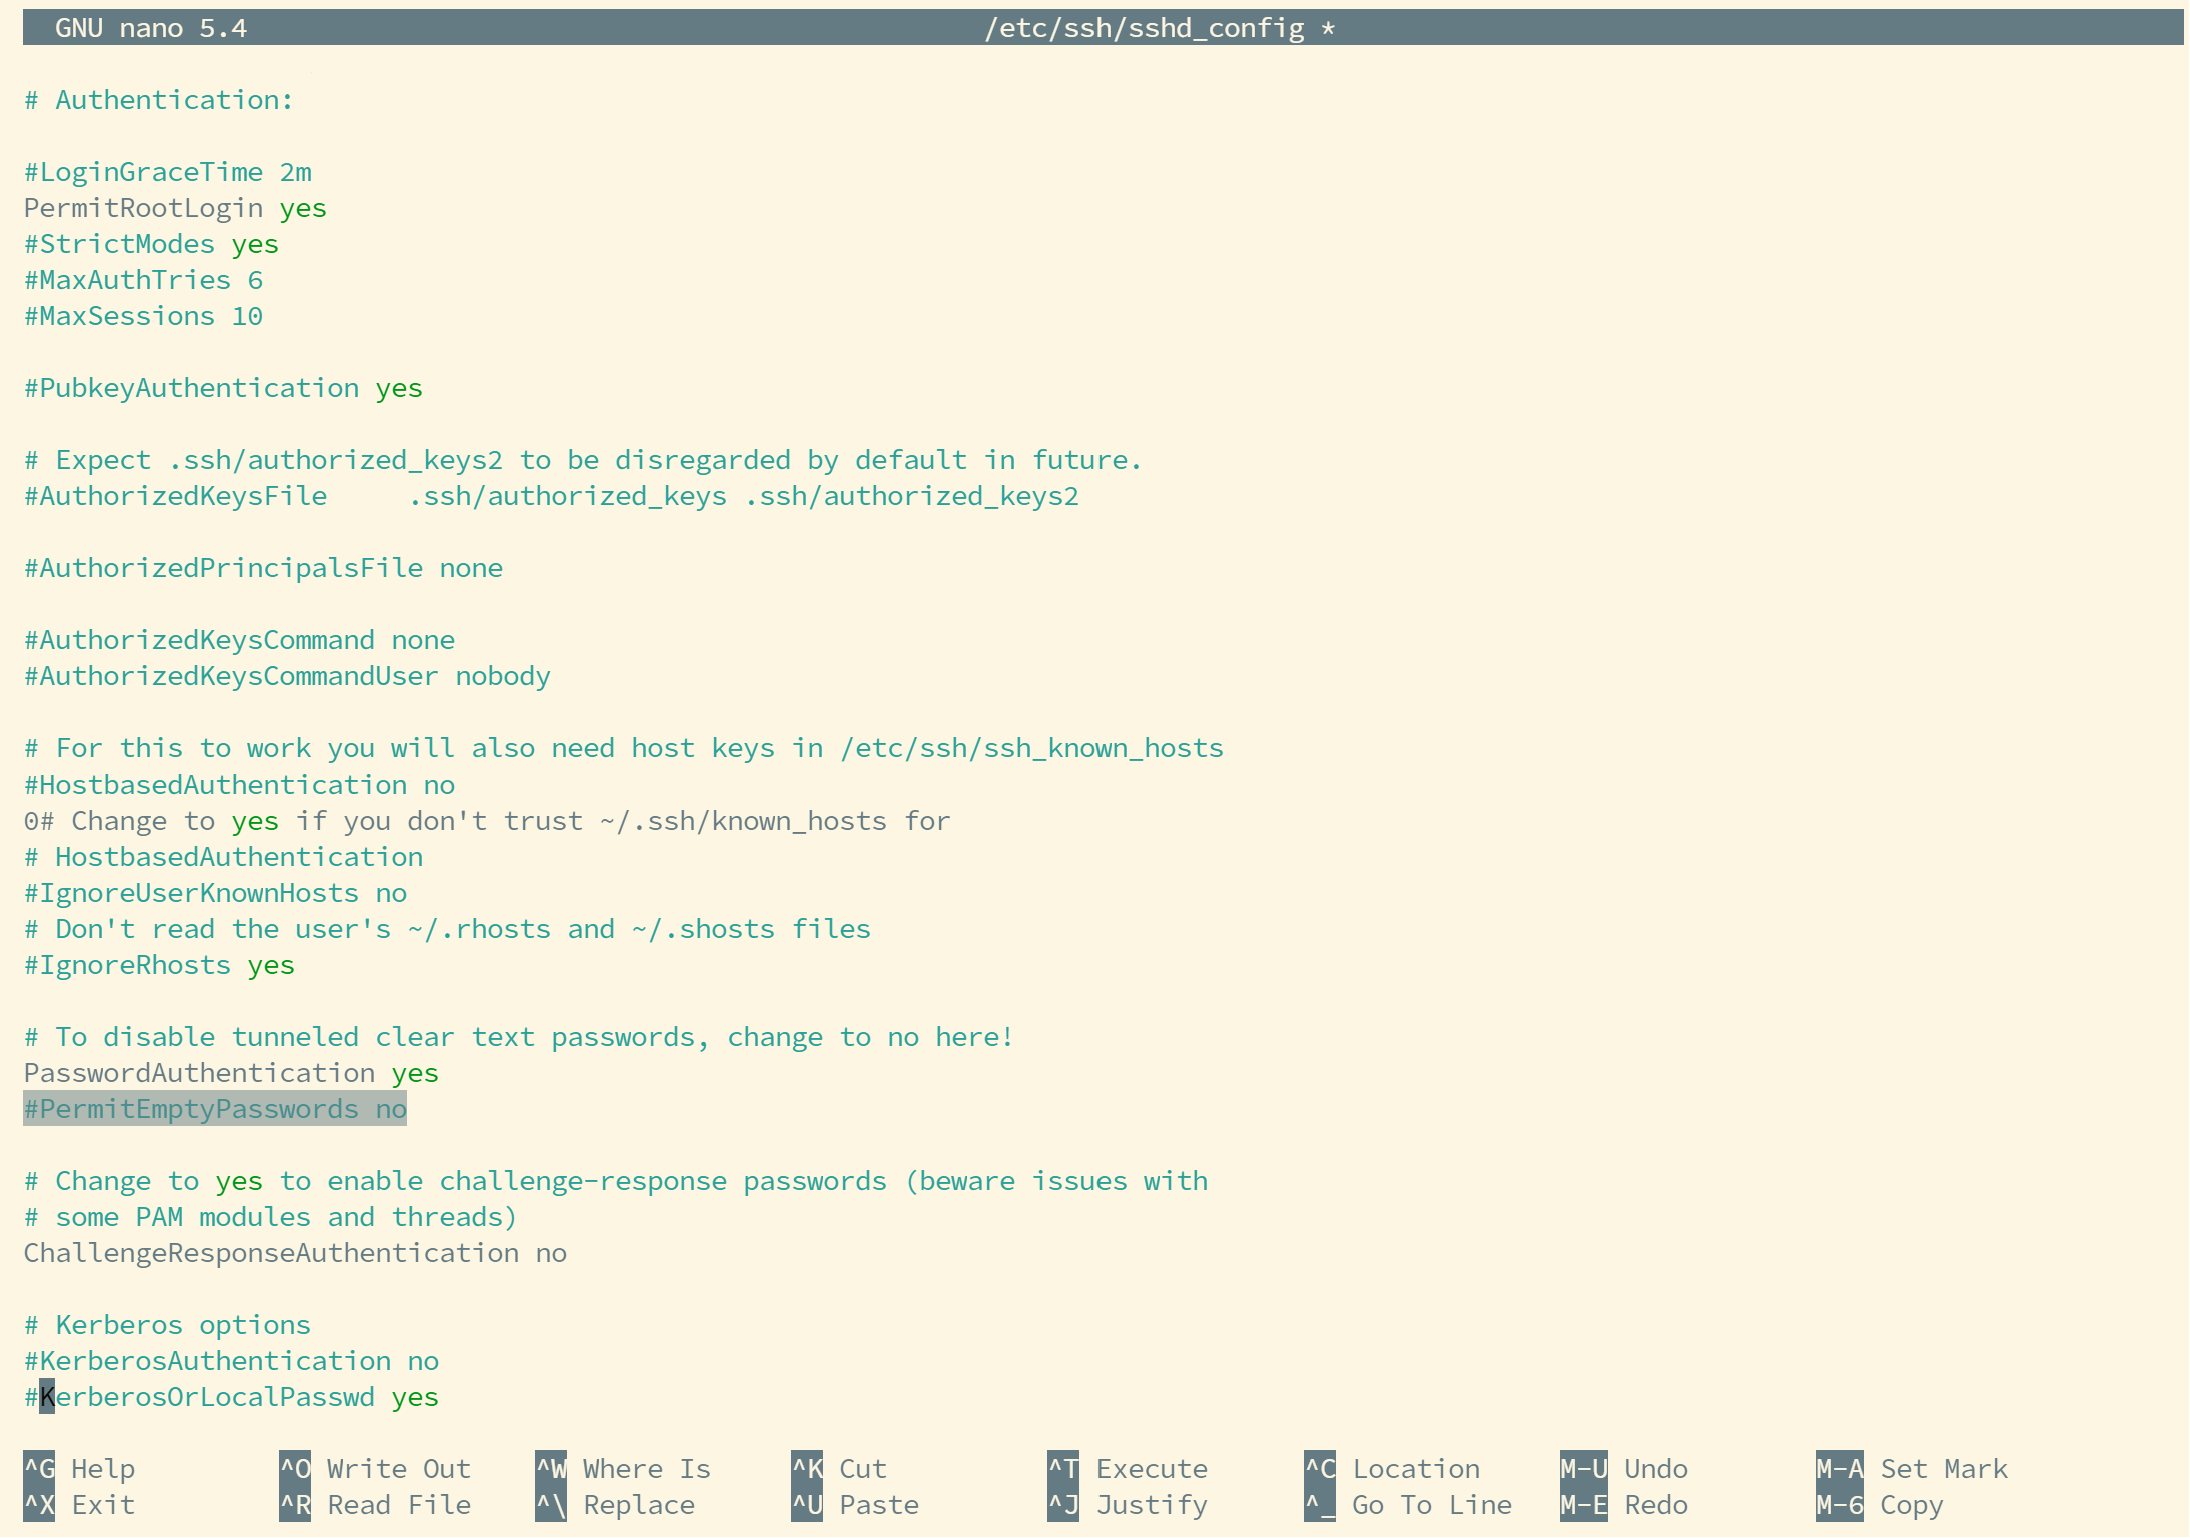Screen dimensions: 2190x1538
Task: Click the '# To disable tunneled clear text' comment
Action: [520, 1037]
